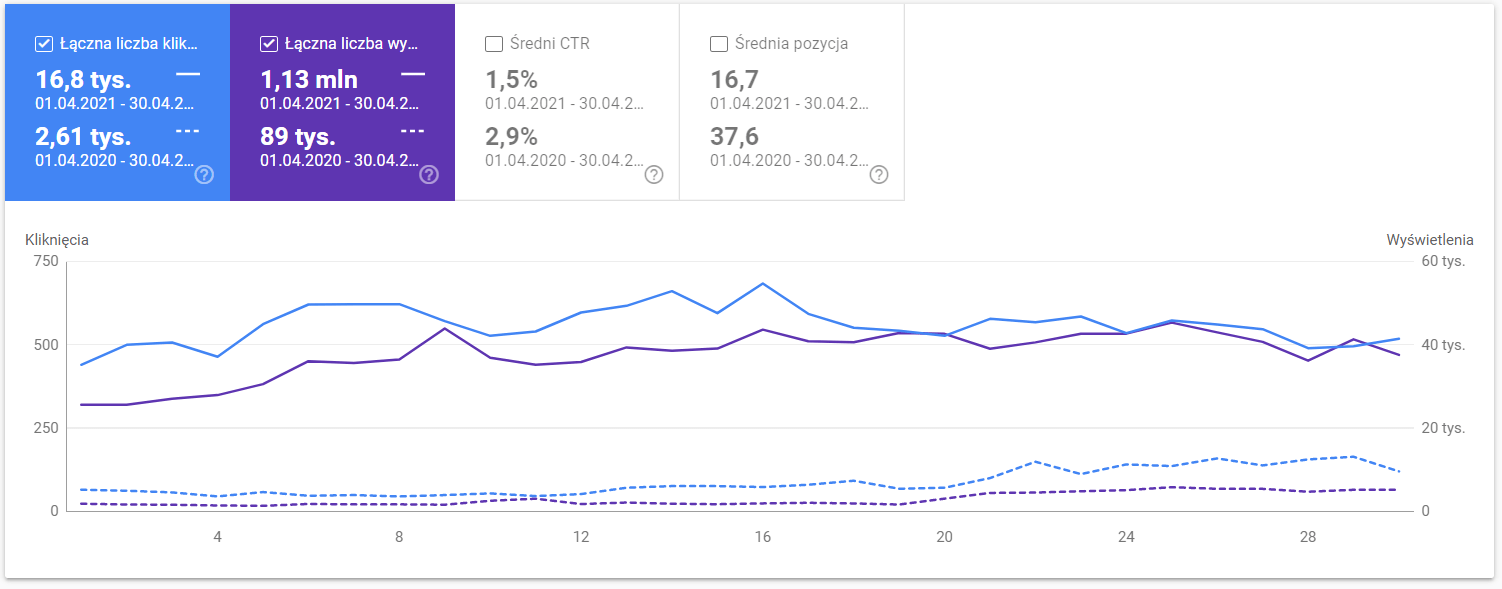The width and height of the screenshot is (1502, 589).
Task: Uncheck the Łączna liczba wyświetleń checkbox
Action: point(268,44)
